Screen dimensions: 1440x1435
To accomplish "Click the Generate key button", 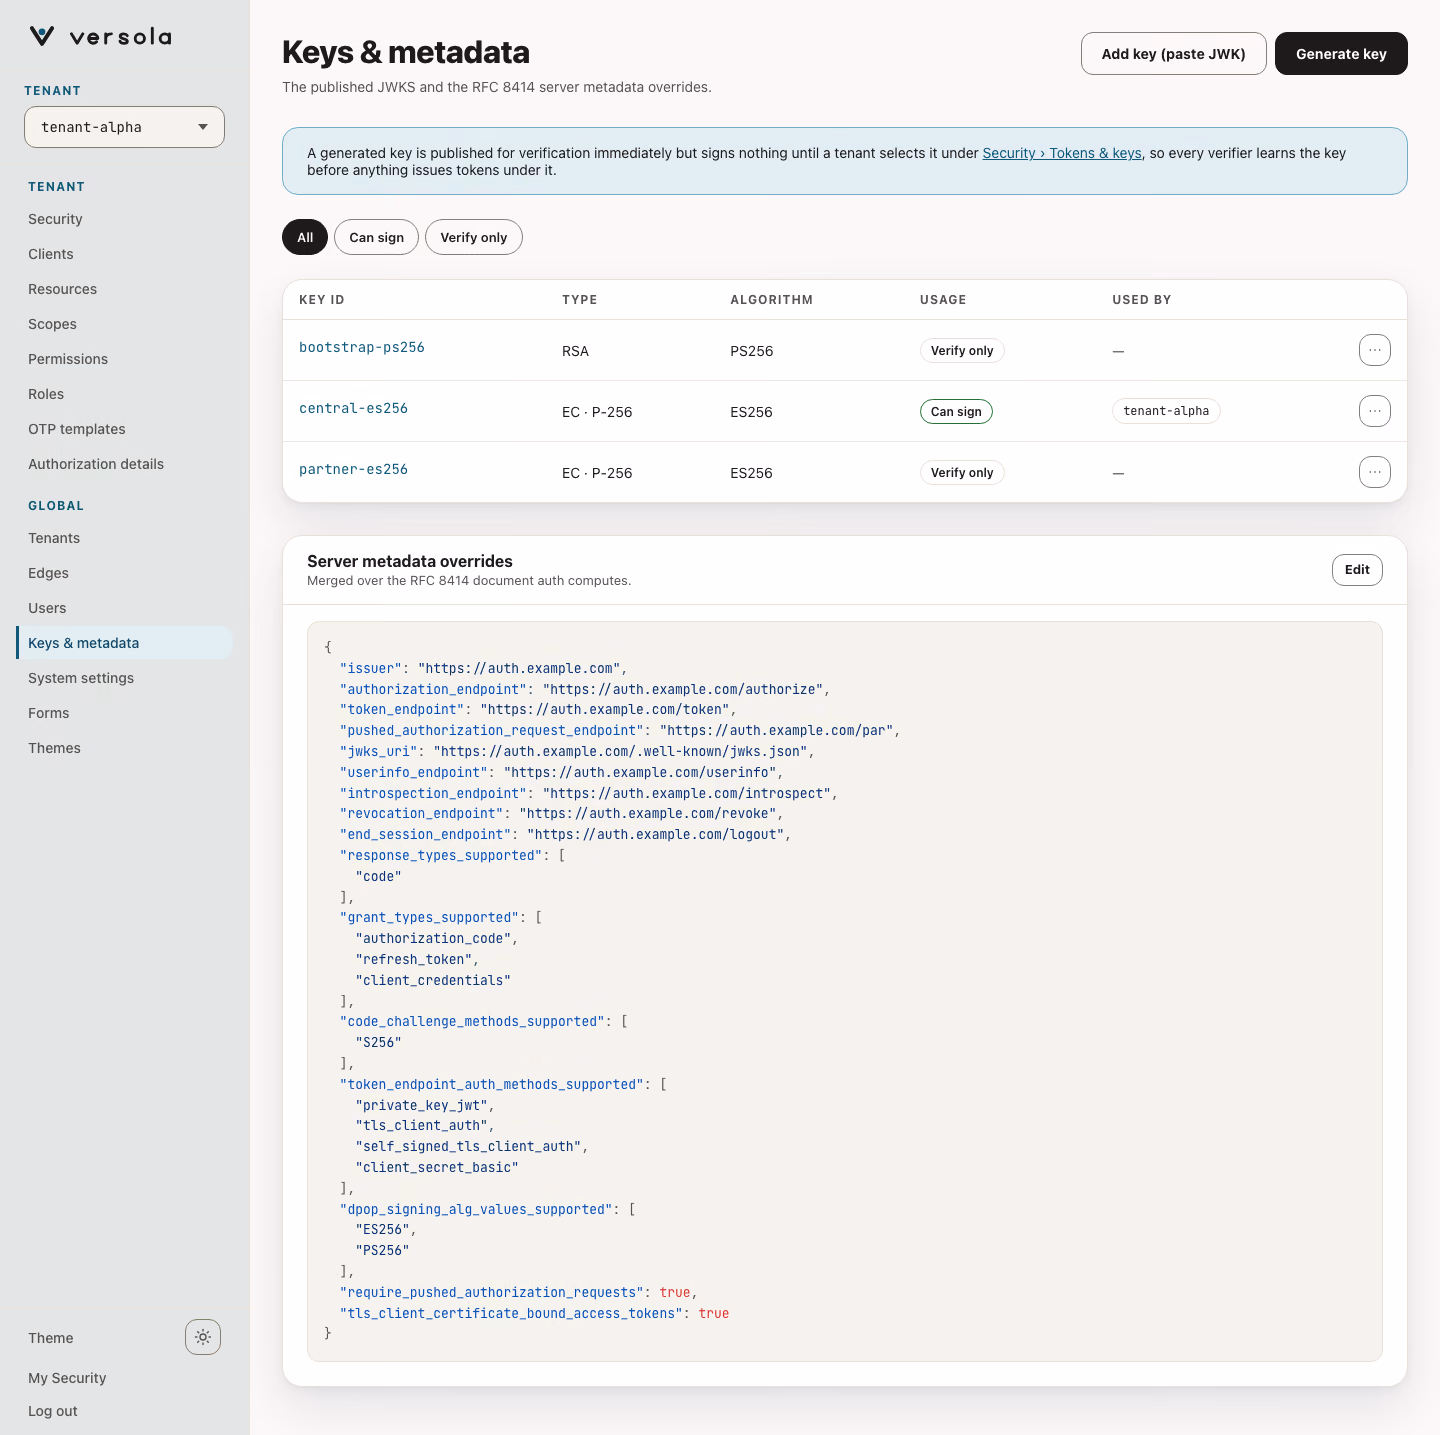I will pyautogui.click(x=1341, y=54).
